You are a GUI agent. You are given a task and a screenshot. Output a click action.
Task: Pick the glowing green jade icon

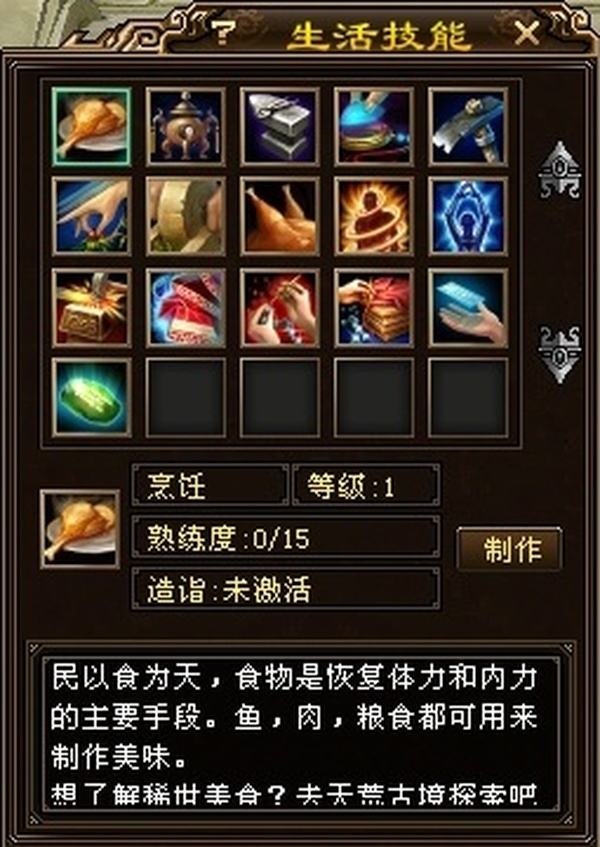tap(91, 398)
